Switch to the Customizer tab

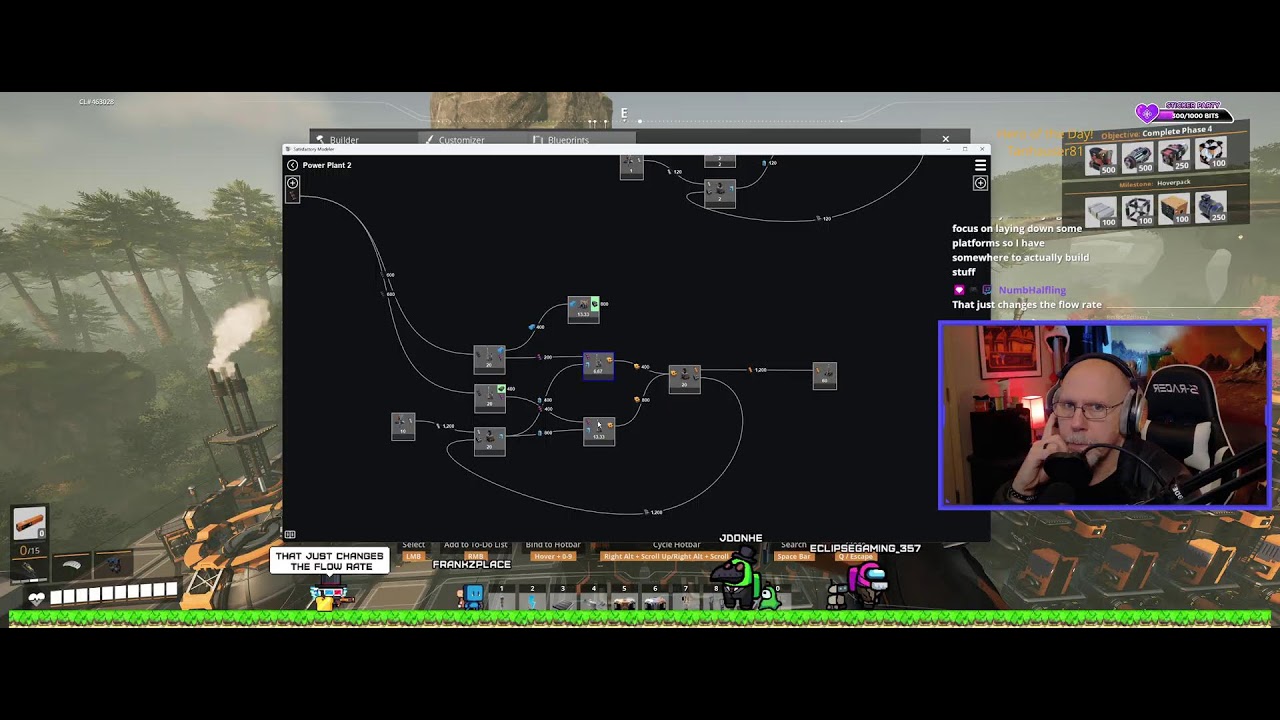coord(455,140)
